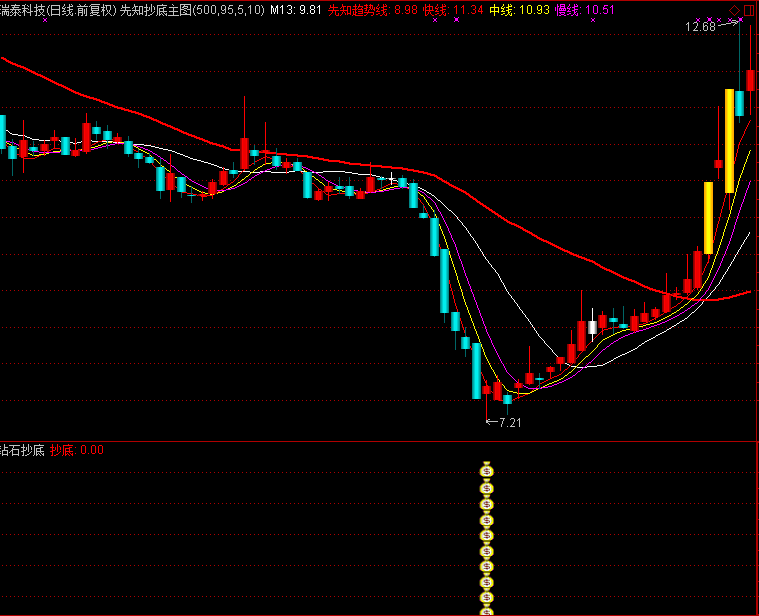
Task: Select the topmost money bag signal icon
Action: tap(487, 470)
